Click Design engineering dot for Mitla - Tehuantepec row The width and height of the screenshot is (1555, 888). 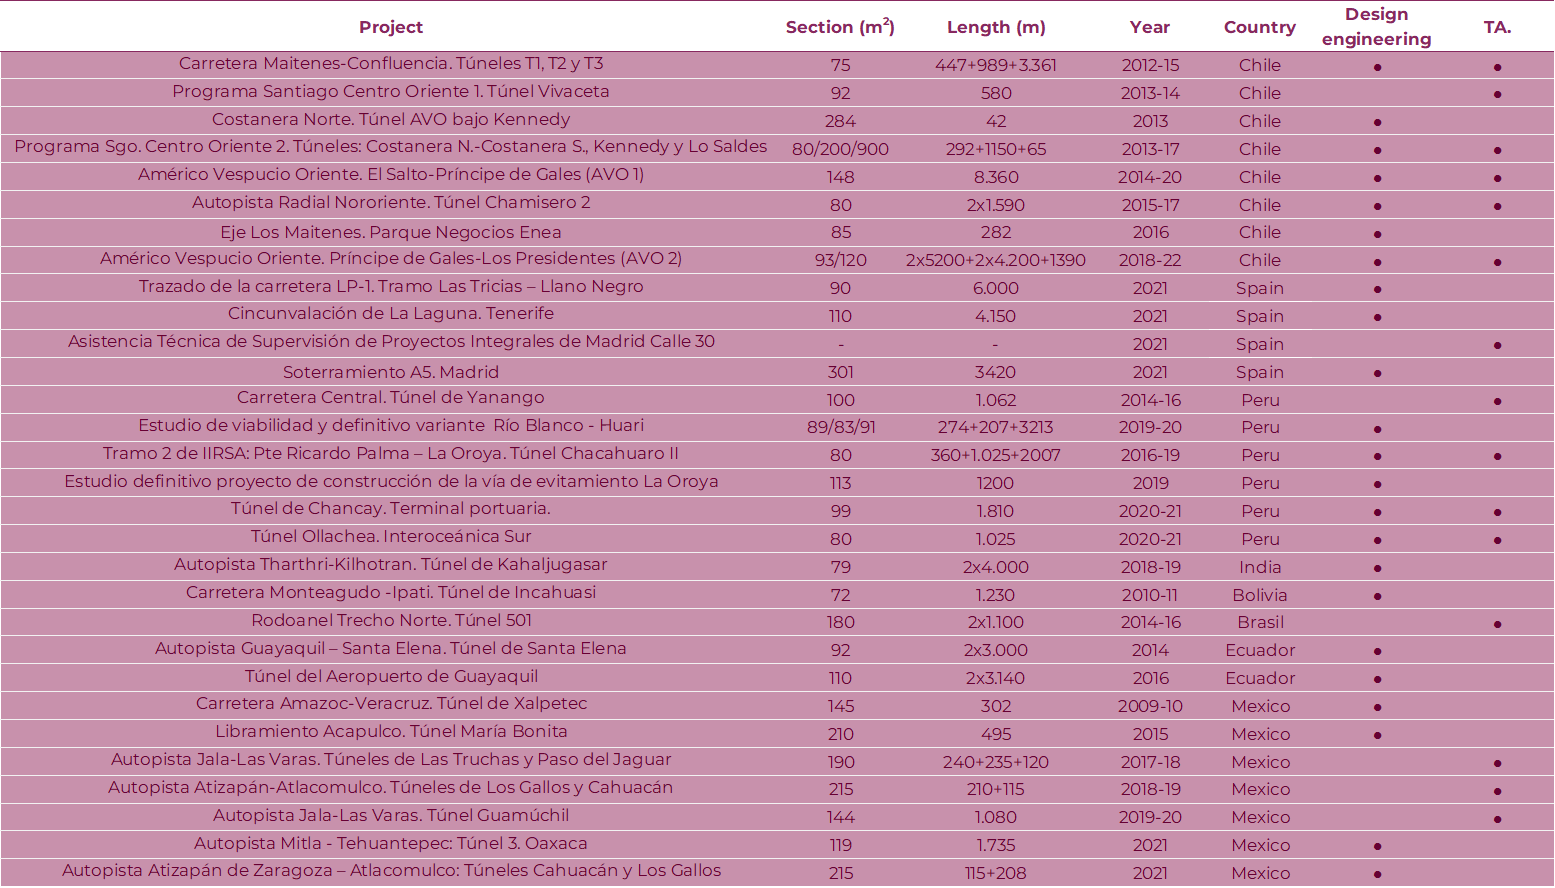1377,847
